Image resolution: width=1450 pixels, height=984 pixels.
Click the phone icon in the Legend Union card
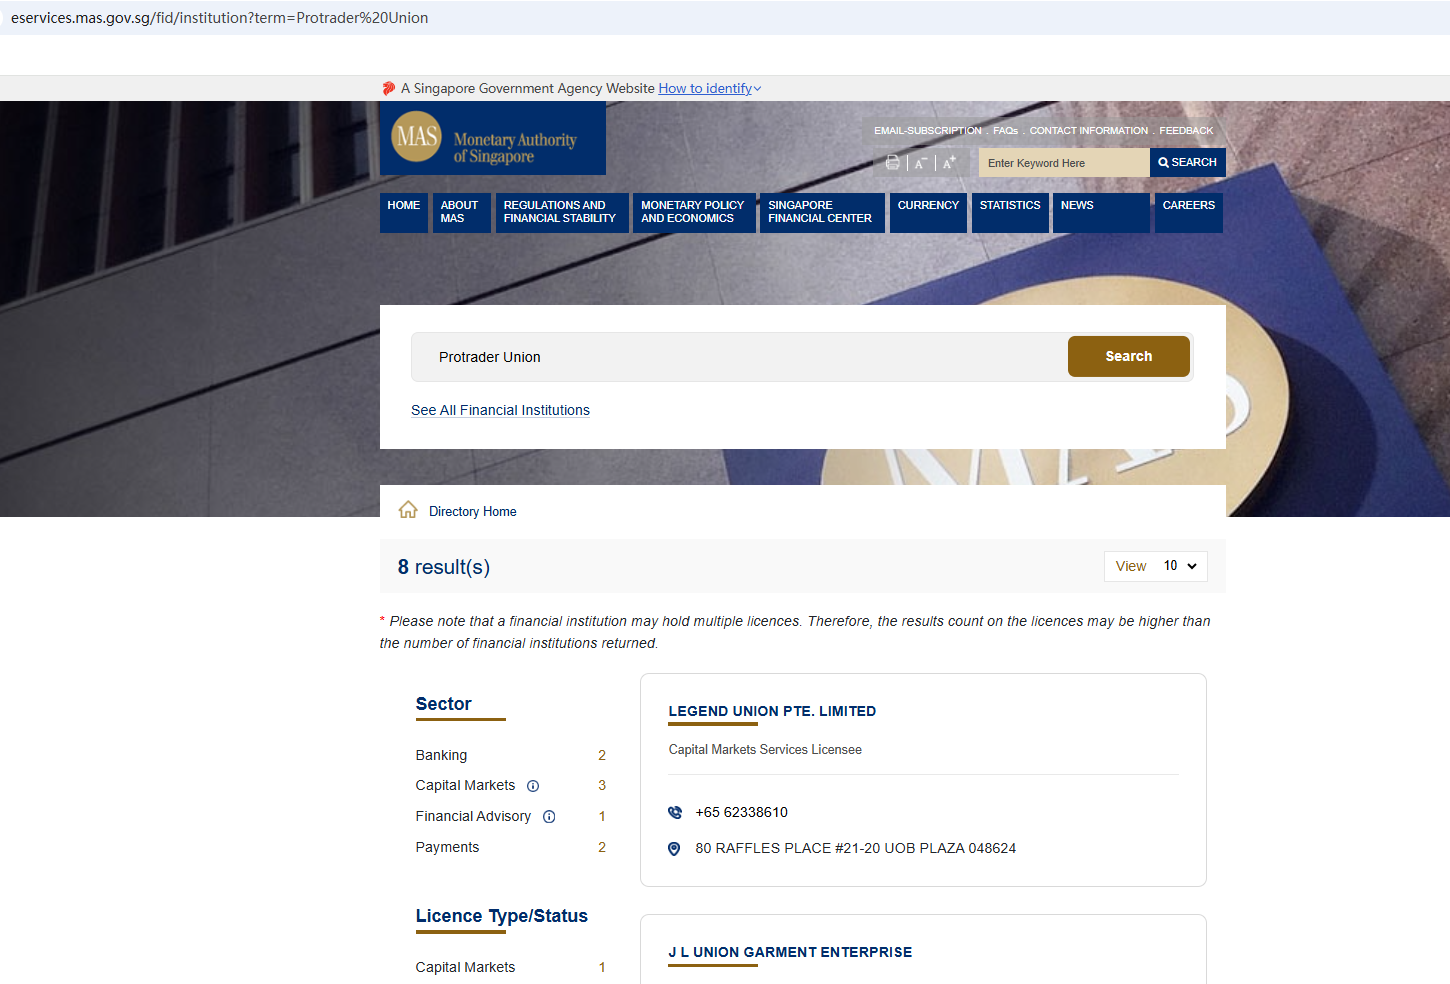675,812
